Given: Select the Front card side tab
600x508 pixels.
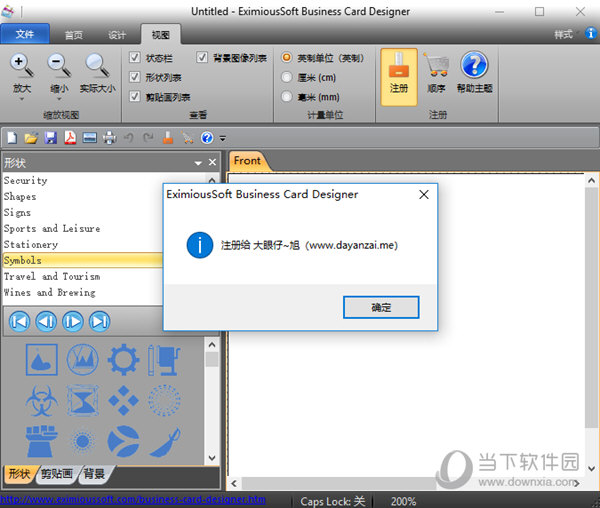Looking at the screenshot, I should pos(247,161).
